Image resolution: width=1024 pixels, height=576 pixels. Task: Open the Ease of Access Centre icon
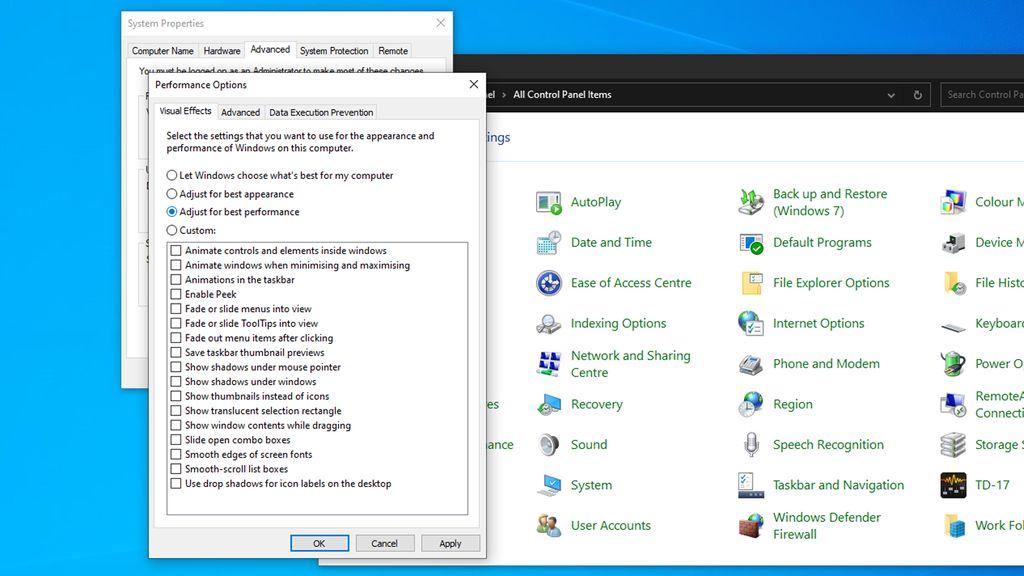[x=549, y=283]
